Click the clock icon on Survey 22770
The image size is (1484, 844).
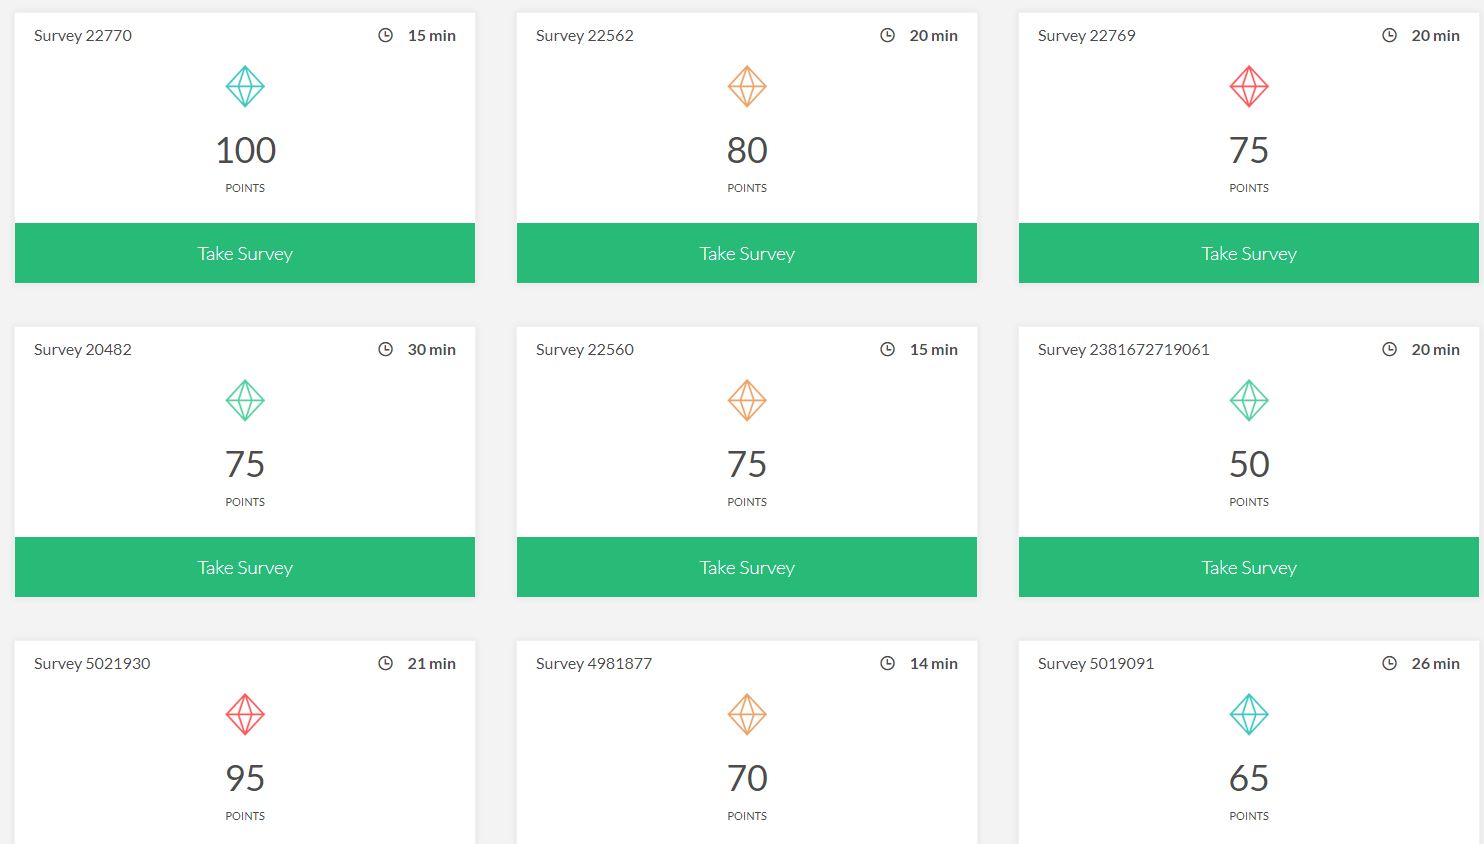[x=385, y=36]
